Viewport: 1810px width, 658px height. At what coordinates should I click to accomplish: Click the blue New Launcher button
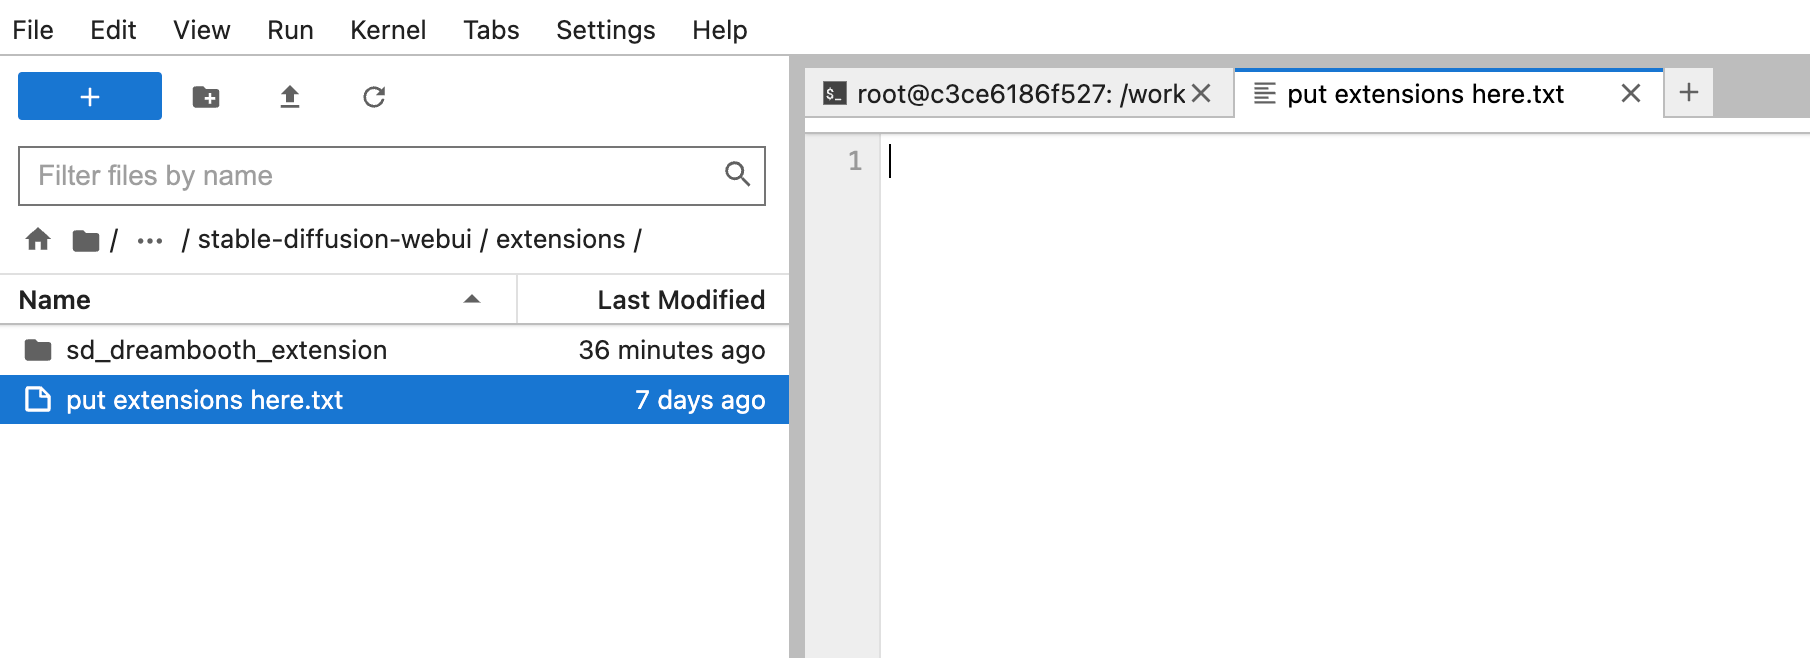(89, 96)
